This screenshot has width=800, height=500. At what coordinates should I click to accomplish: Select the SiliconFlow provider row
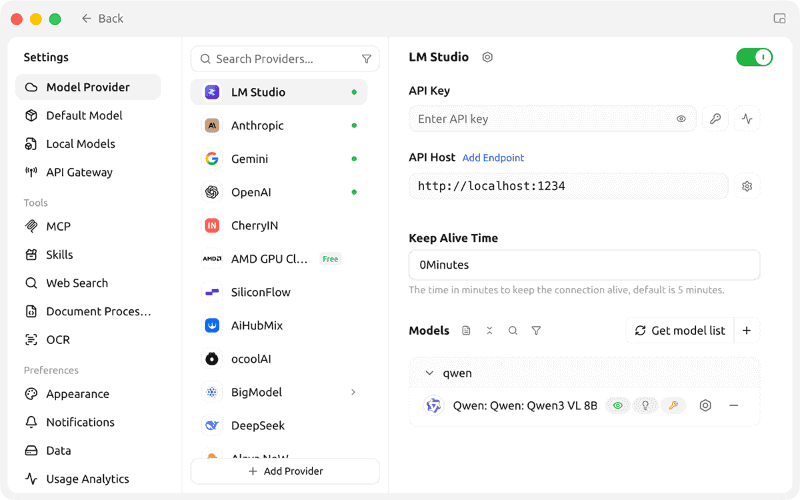tap(279, 292)
